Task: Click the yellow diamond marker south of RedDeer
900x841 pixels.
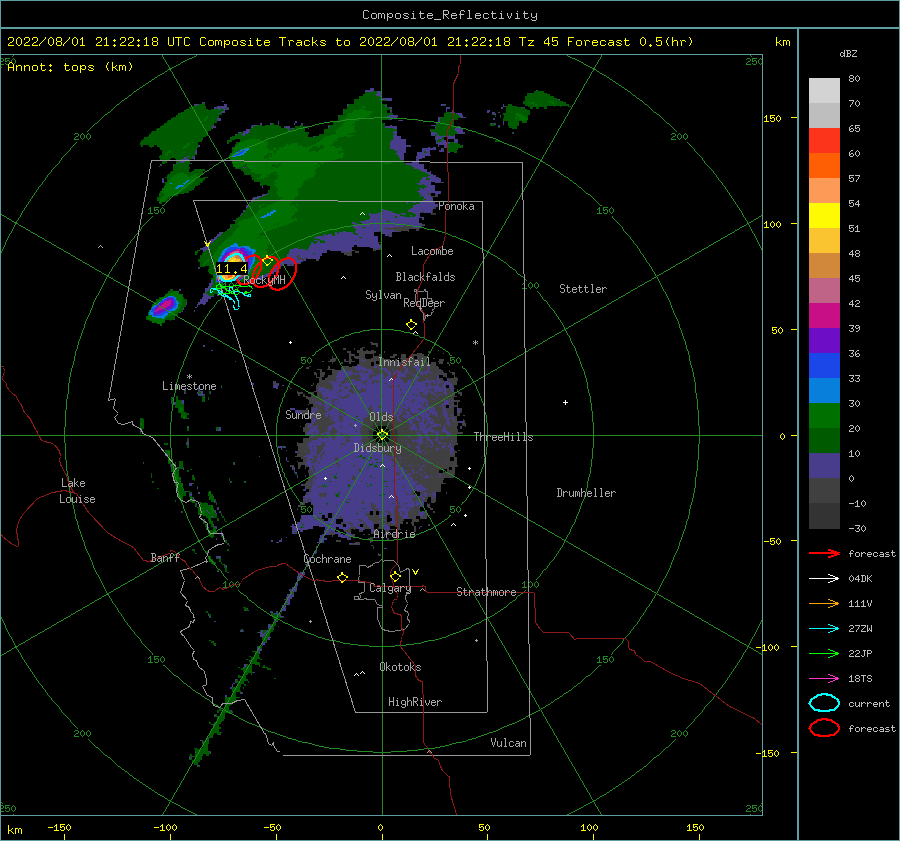Action: (x=411, y=325)
